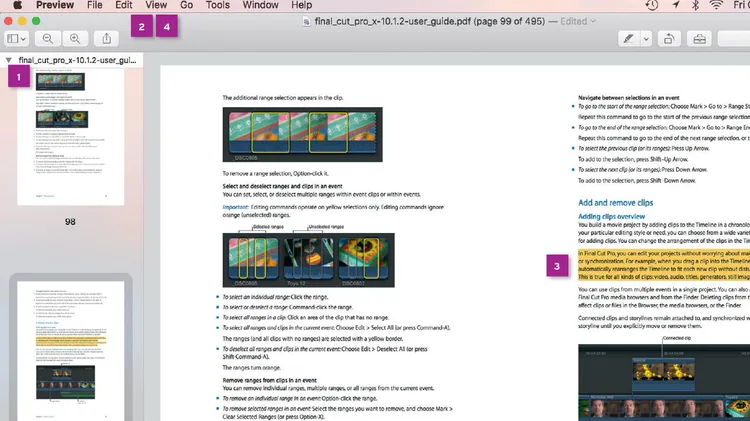
Task: Click the rotate page icon
Action: coord(669,39)
